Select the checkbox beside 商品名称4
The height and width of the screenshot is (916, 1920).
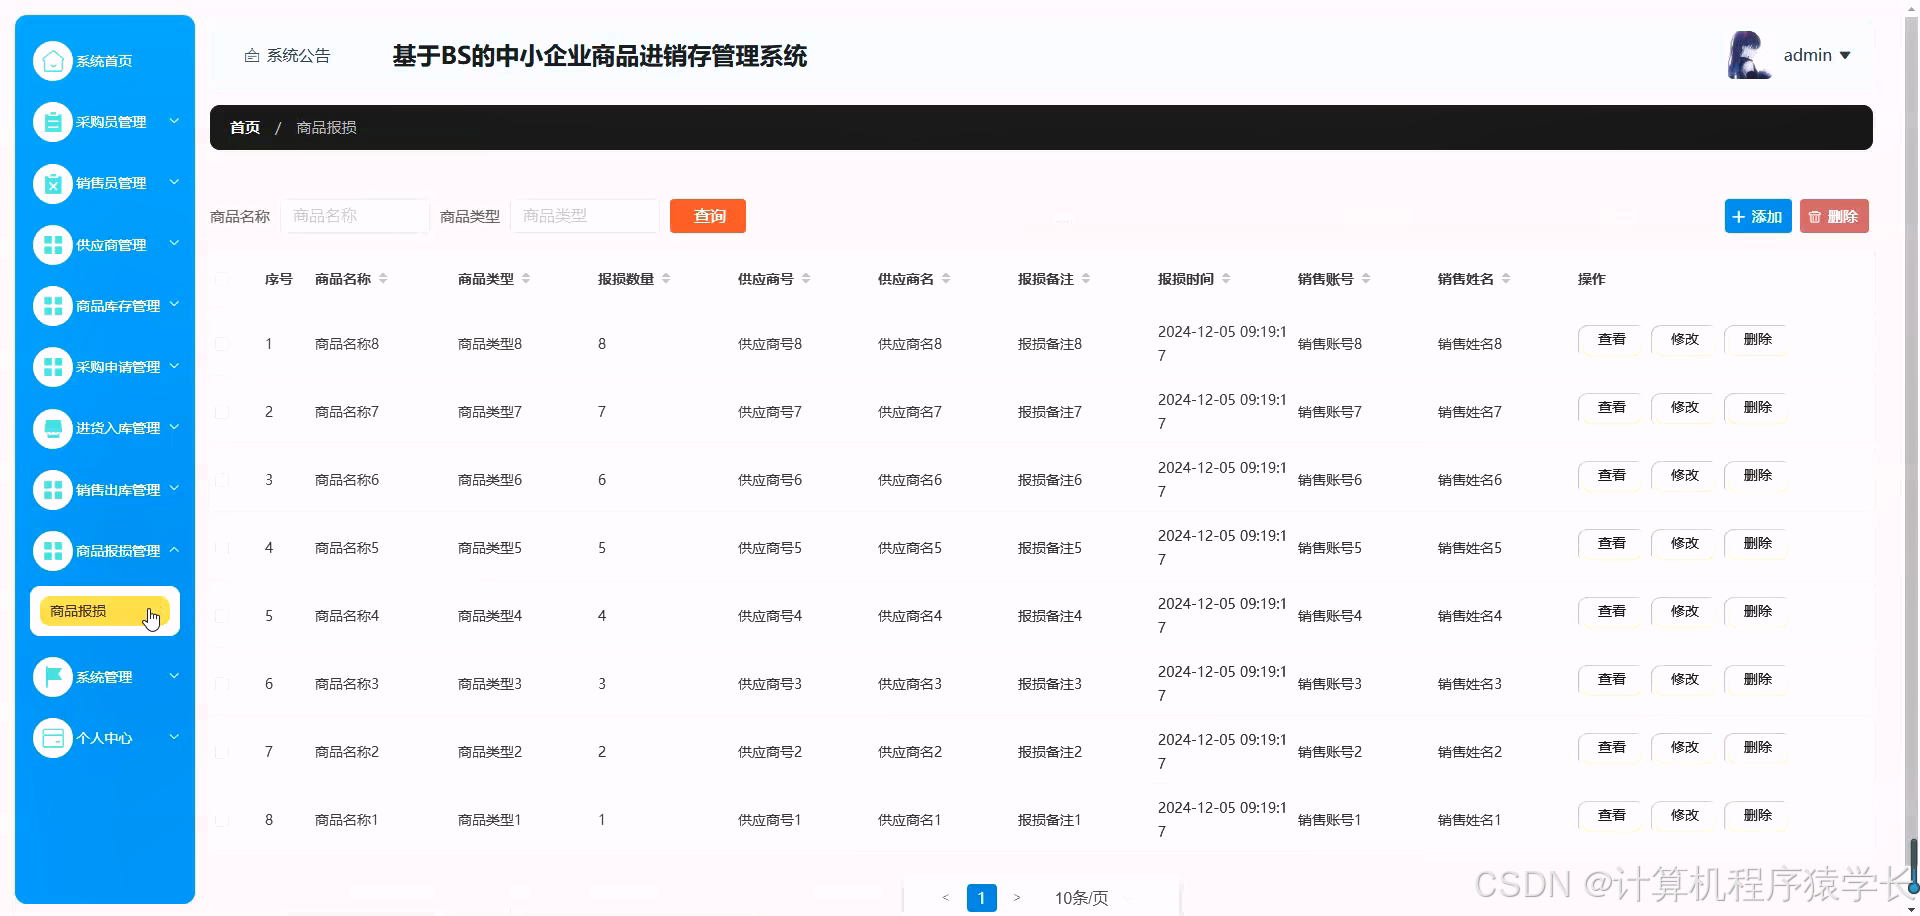tap(222, 616)
